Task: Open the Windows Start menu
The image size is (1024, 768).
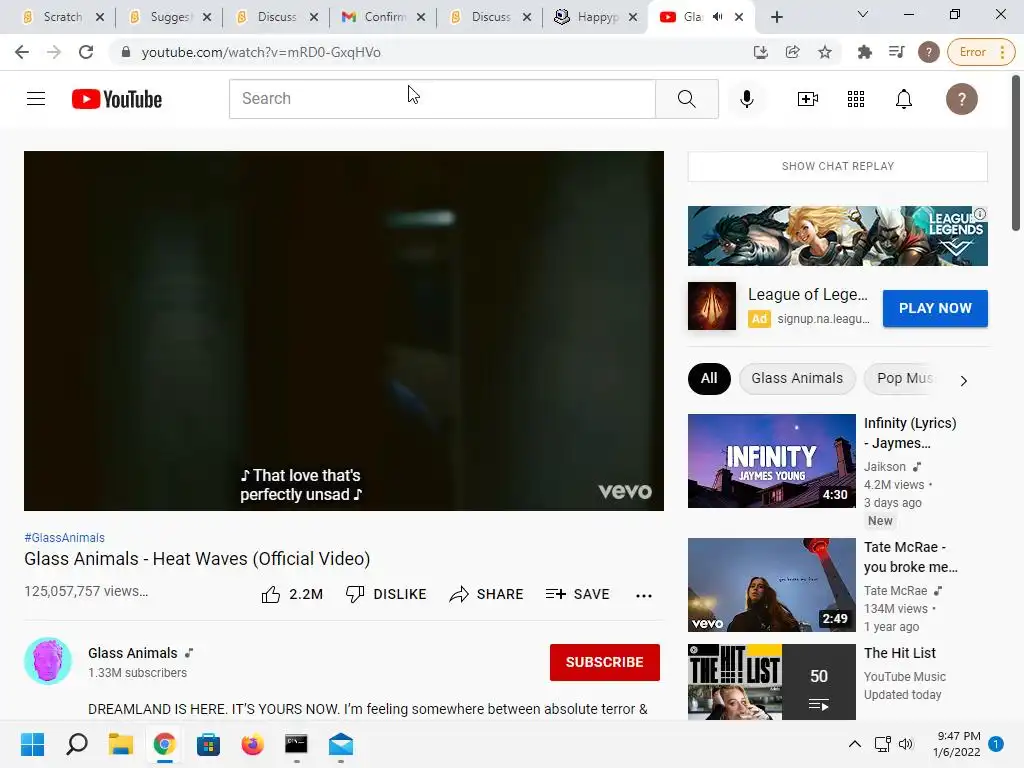Action: (32, 744)
